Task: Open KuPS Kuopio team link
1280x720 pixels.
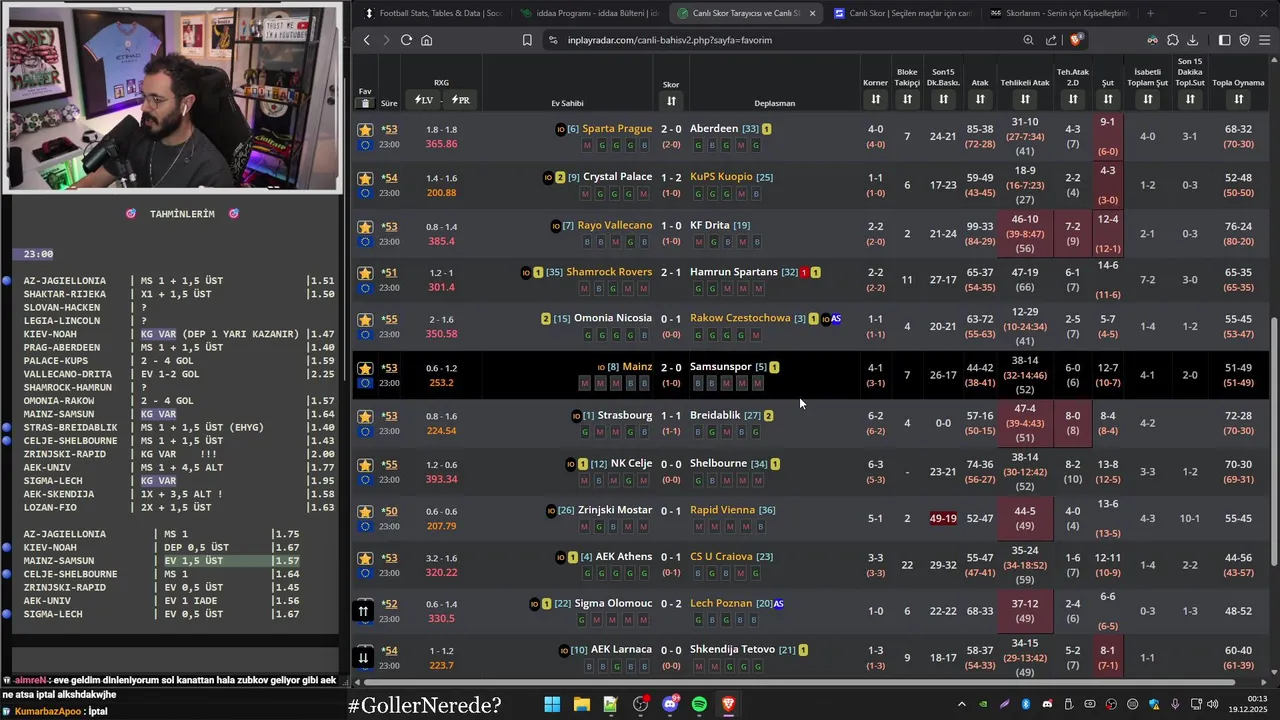Action: coord(721,177)
